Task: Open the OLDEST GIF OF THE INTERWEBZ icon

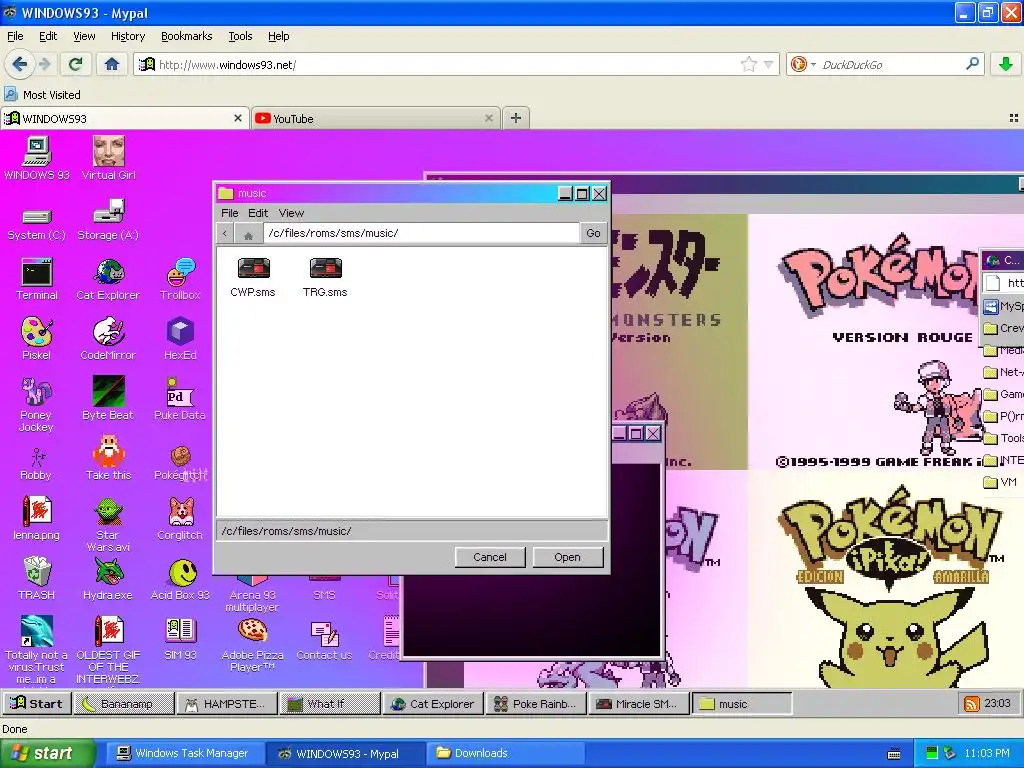Action: point(108,650)
